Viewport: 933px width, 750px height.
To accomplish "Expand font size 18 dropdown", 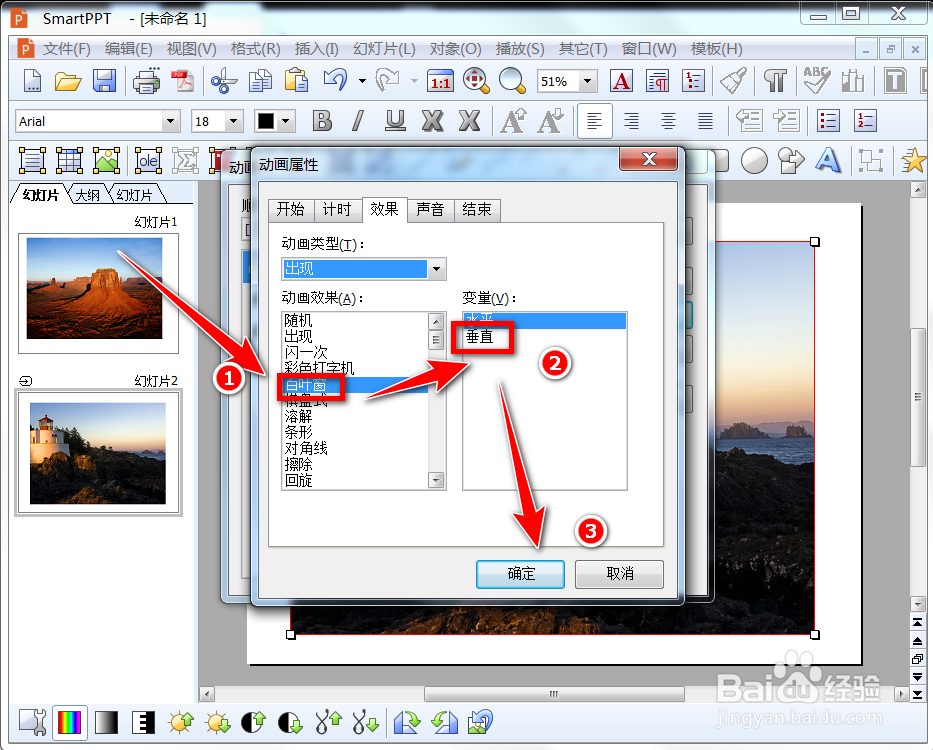I will pyautogui.click(x=233, y=121).
